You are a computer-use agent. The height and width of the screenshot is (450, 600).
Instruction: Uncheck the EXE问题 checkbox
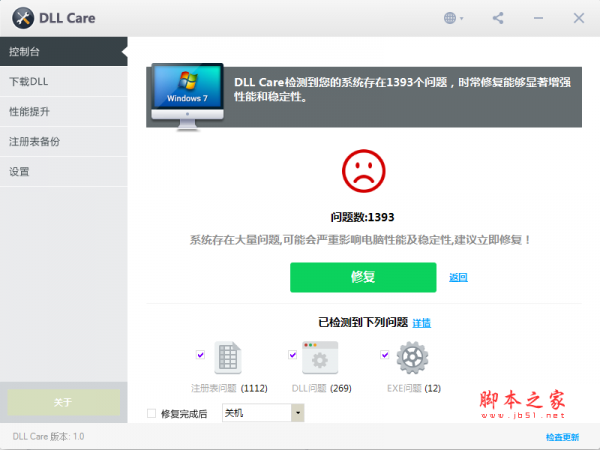pyautogui.click(x=385, y=355)
